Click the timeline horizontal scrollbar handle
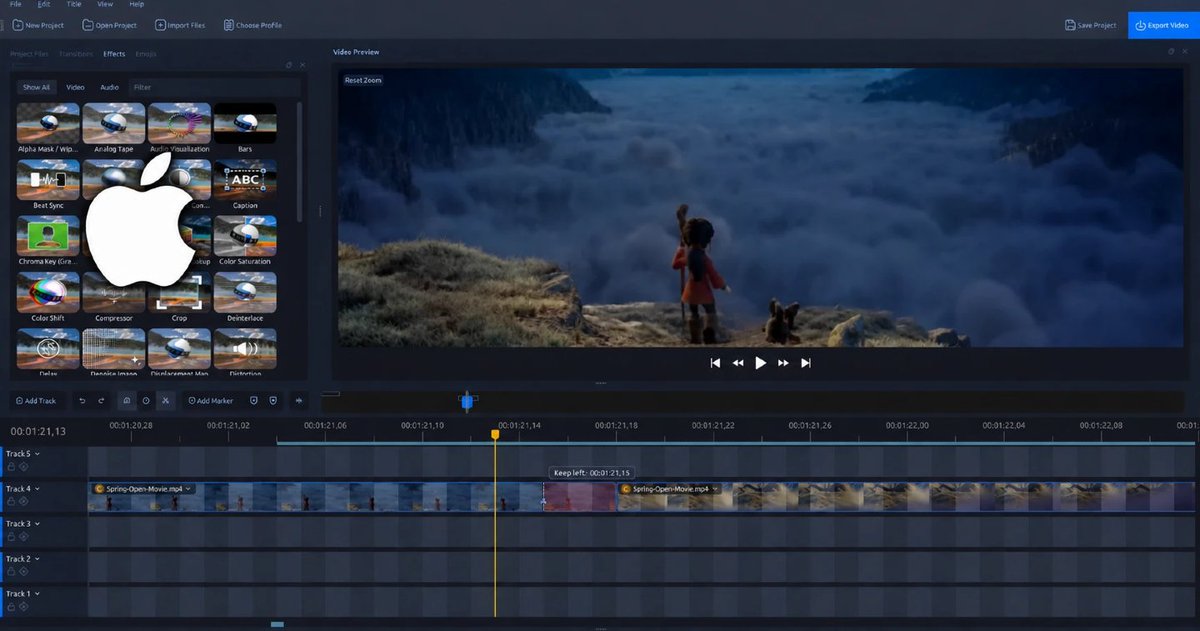Viewport: 1200px width, 631px height. (277, 624)
